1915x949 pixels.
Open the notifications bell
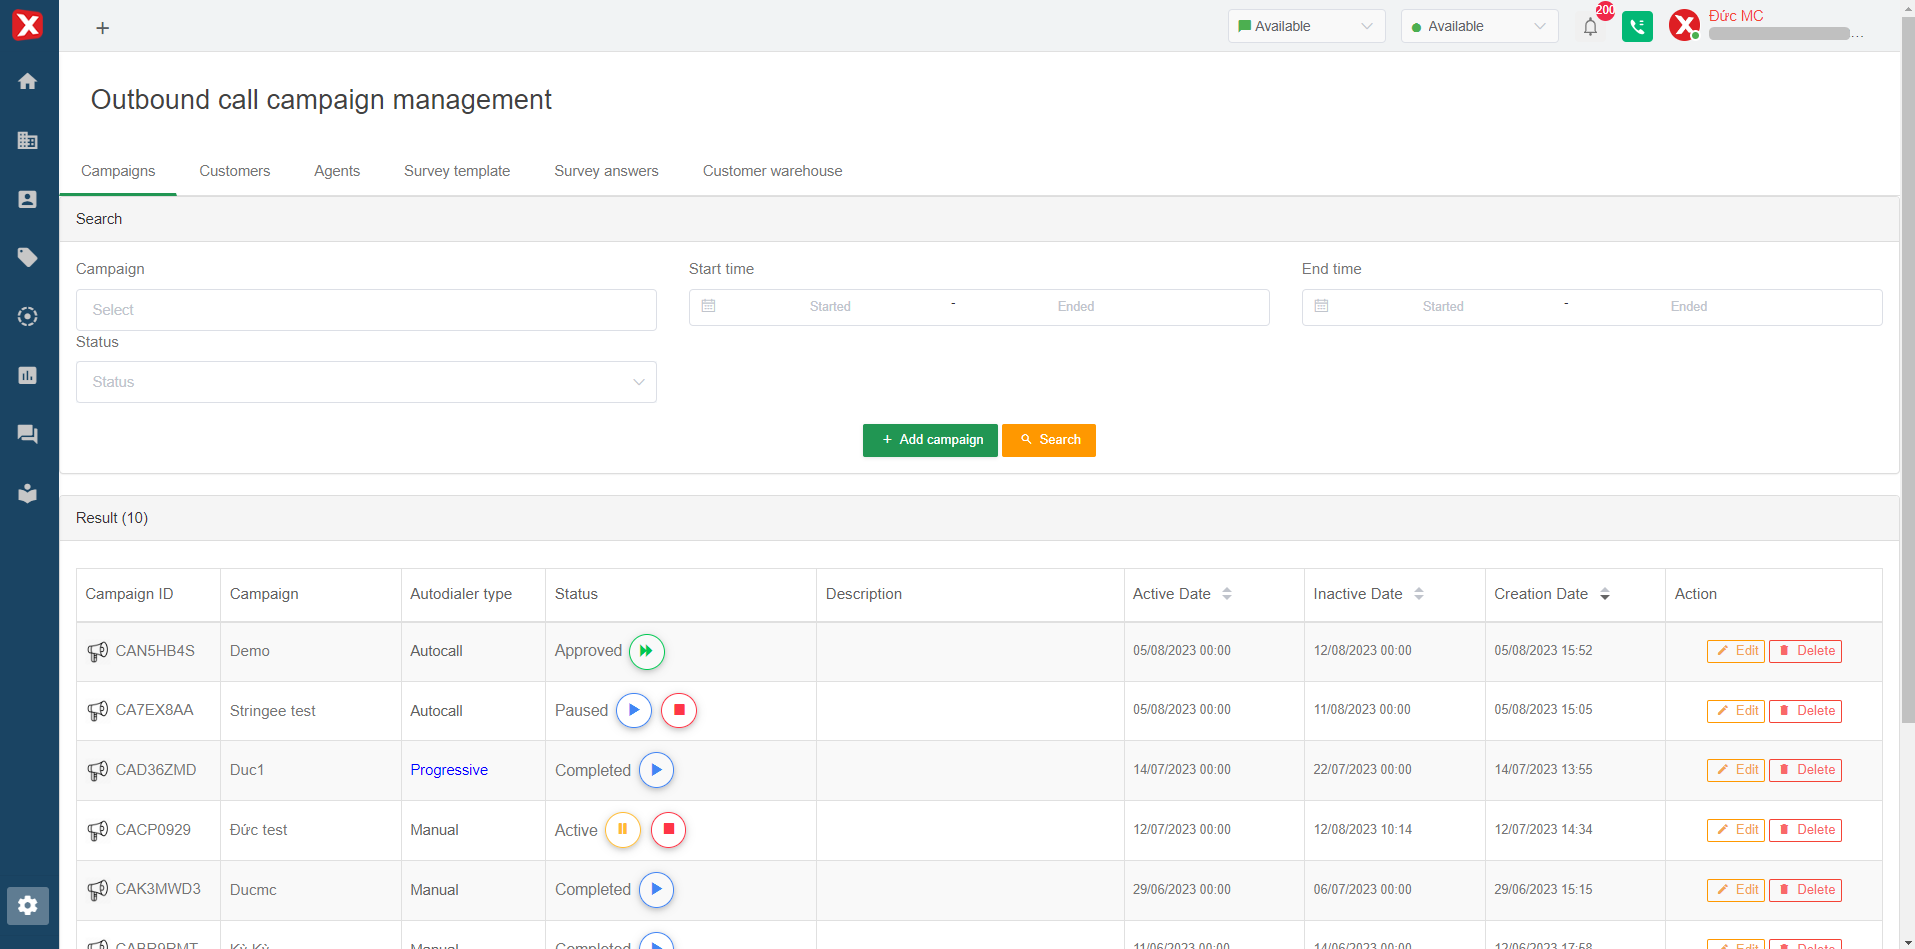click(x=1590, y=27)
